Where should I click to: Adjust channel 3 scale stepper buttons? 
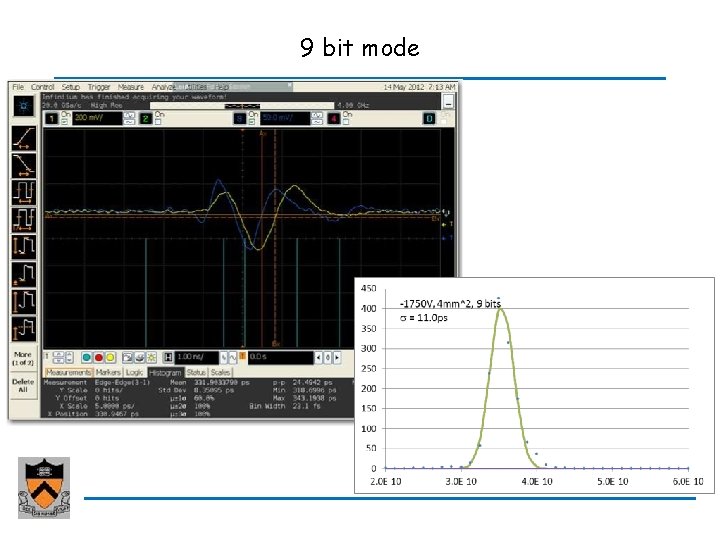[x=317, y=118]
